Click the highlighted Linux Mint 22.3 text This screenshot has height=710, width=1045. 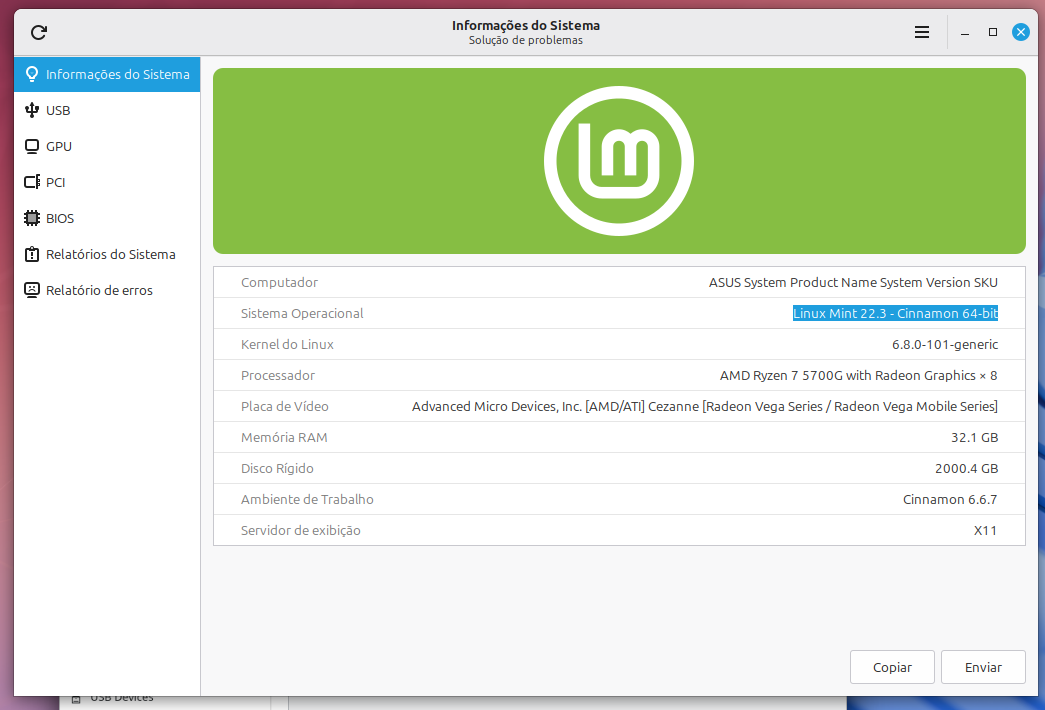click(895, 313)
